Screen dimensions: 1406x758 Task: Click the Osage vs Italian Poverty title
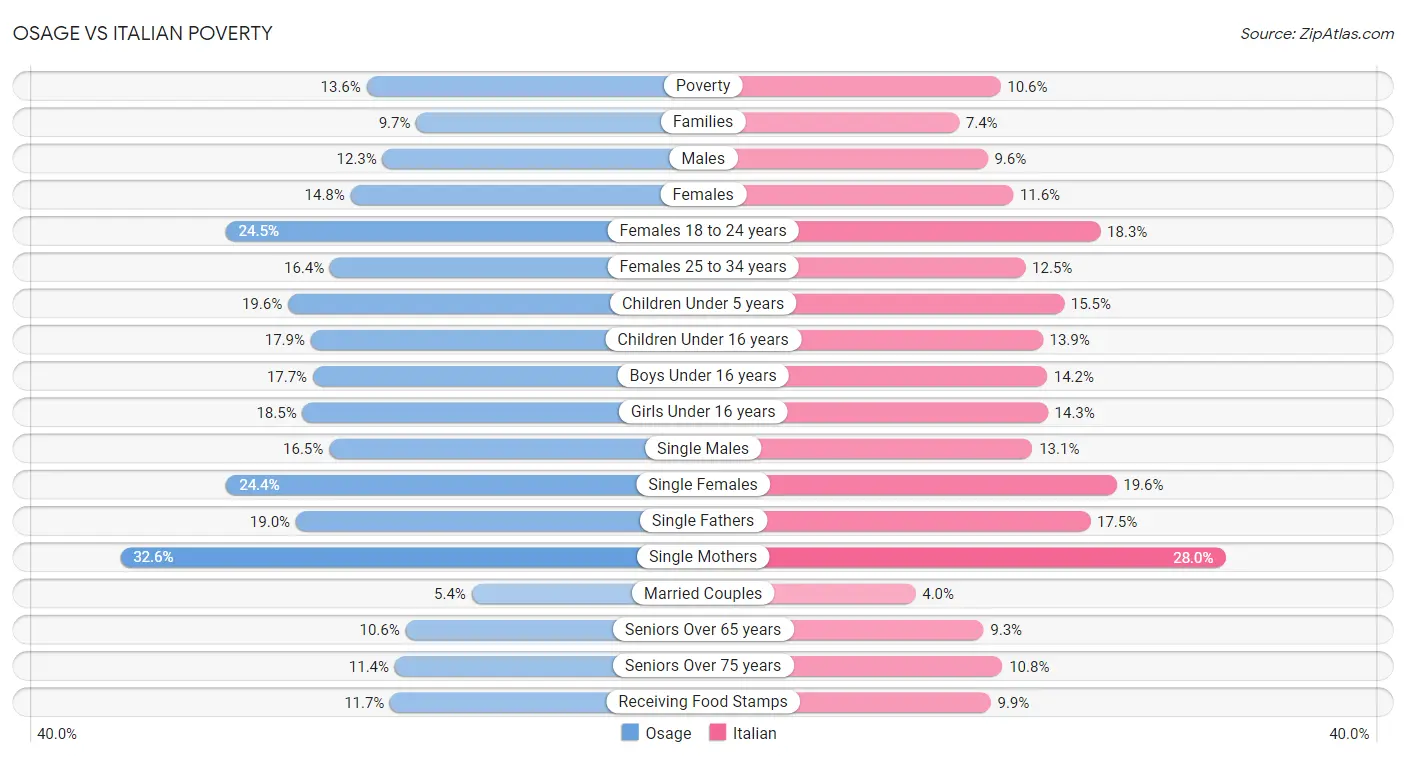point(142,33)
